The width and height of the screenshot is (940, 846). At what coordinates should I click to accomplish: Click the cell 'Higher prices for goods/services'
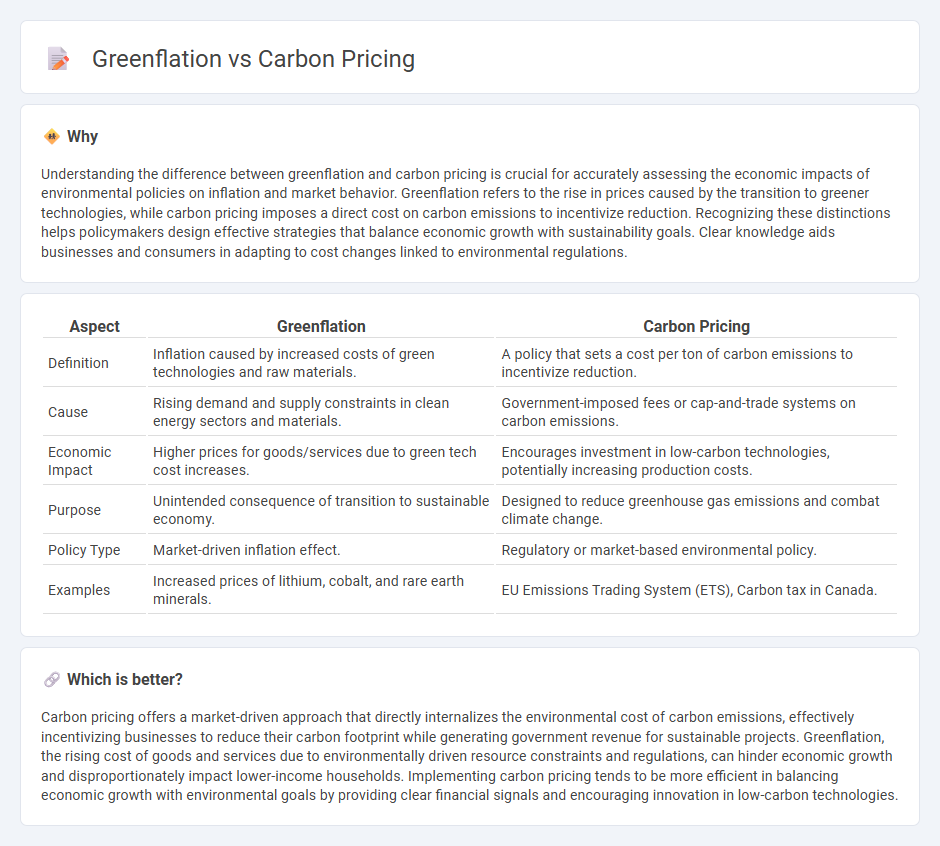(321, 461)
